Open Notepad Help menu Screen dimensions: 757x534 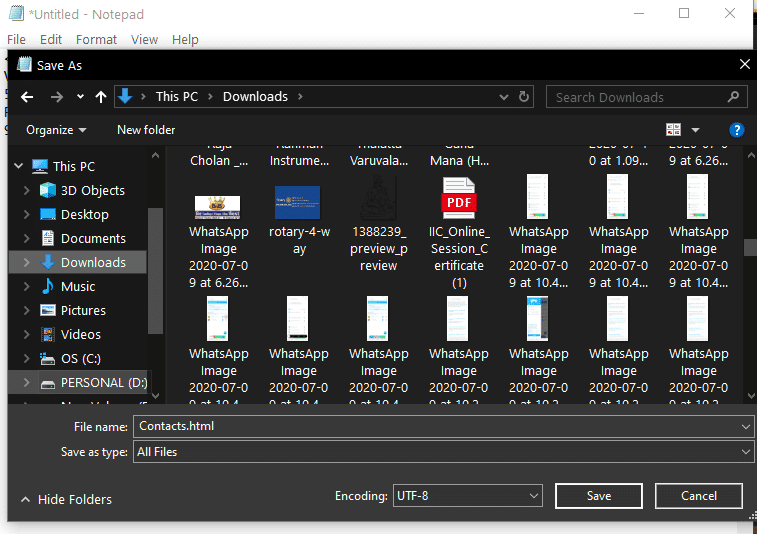point(185,40)
